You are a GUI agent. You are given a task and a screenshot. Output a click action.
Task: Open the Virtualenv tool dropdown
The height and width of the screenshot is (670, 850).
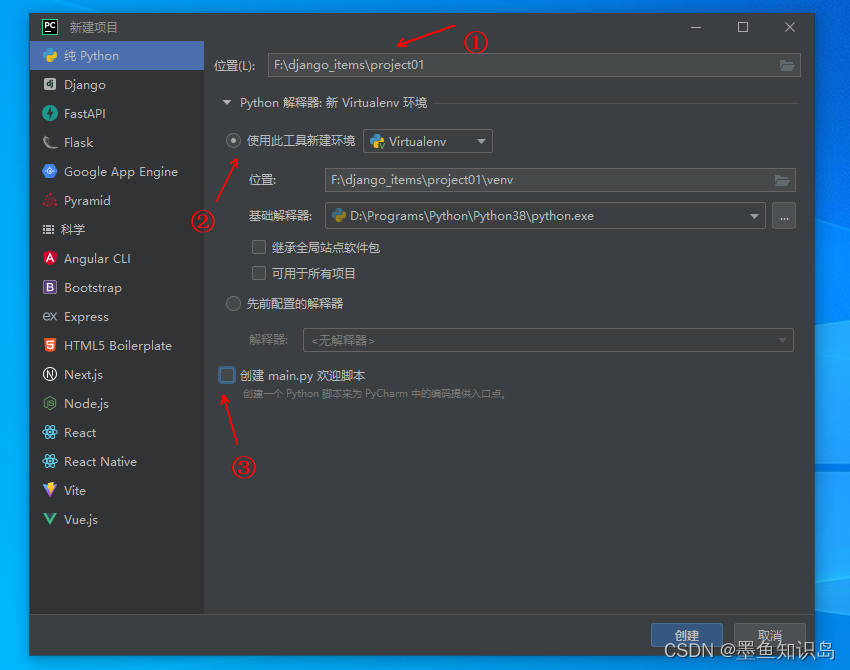(x=428, y=141)
